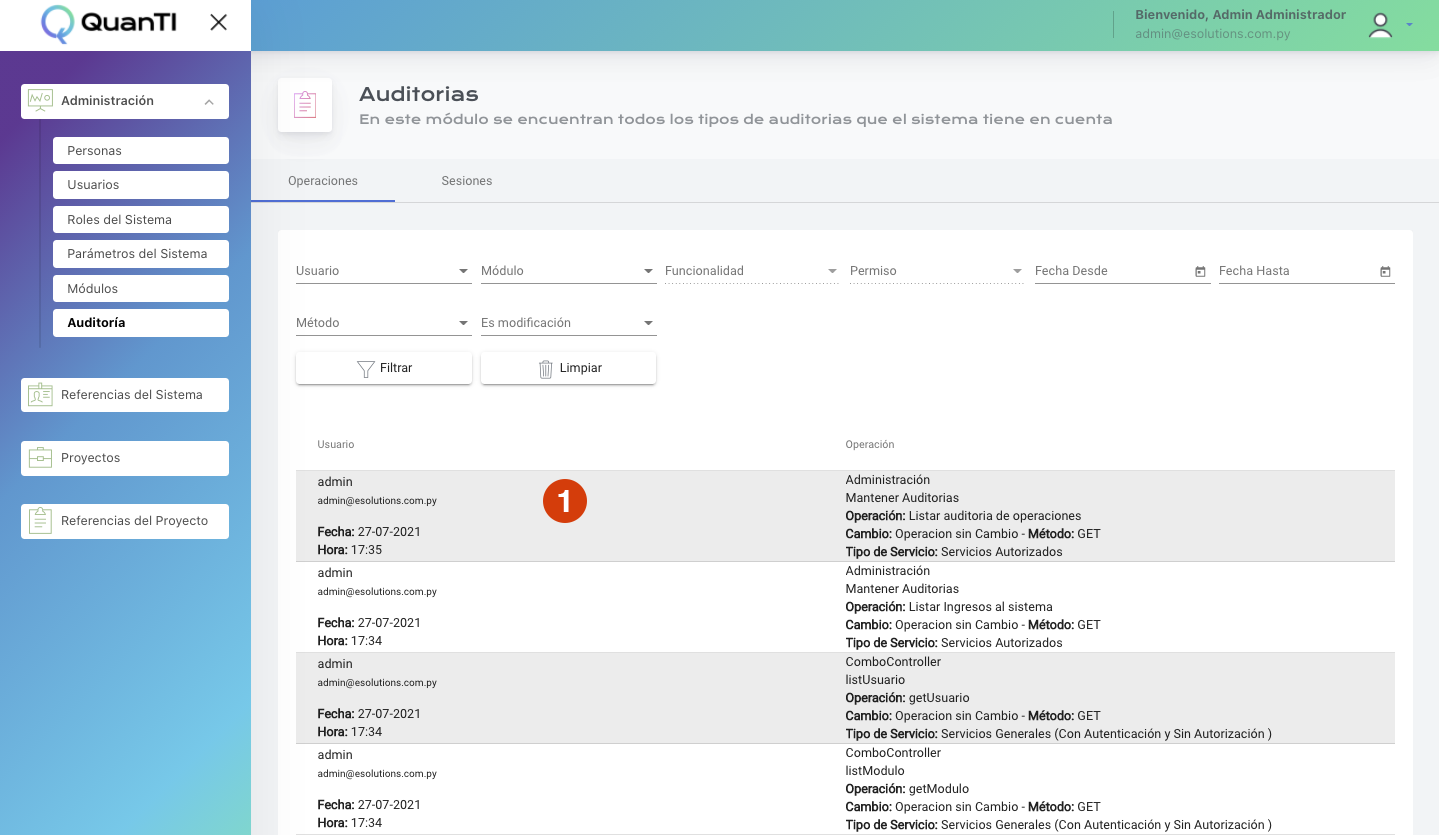Viewport: 1439px width, 835px height.
Task: Click the 'listModulo' entry
Action: [875, 771]
